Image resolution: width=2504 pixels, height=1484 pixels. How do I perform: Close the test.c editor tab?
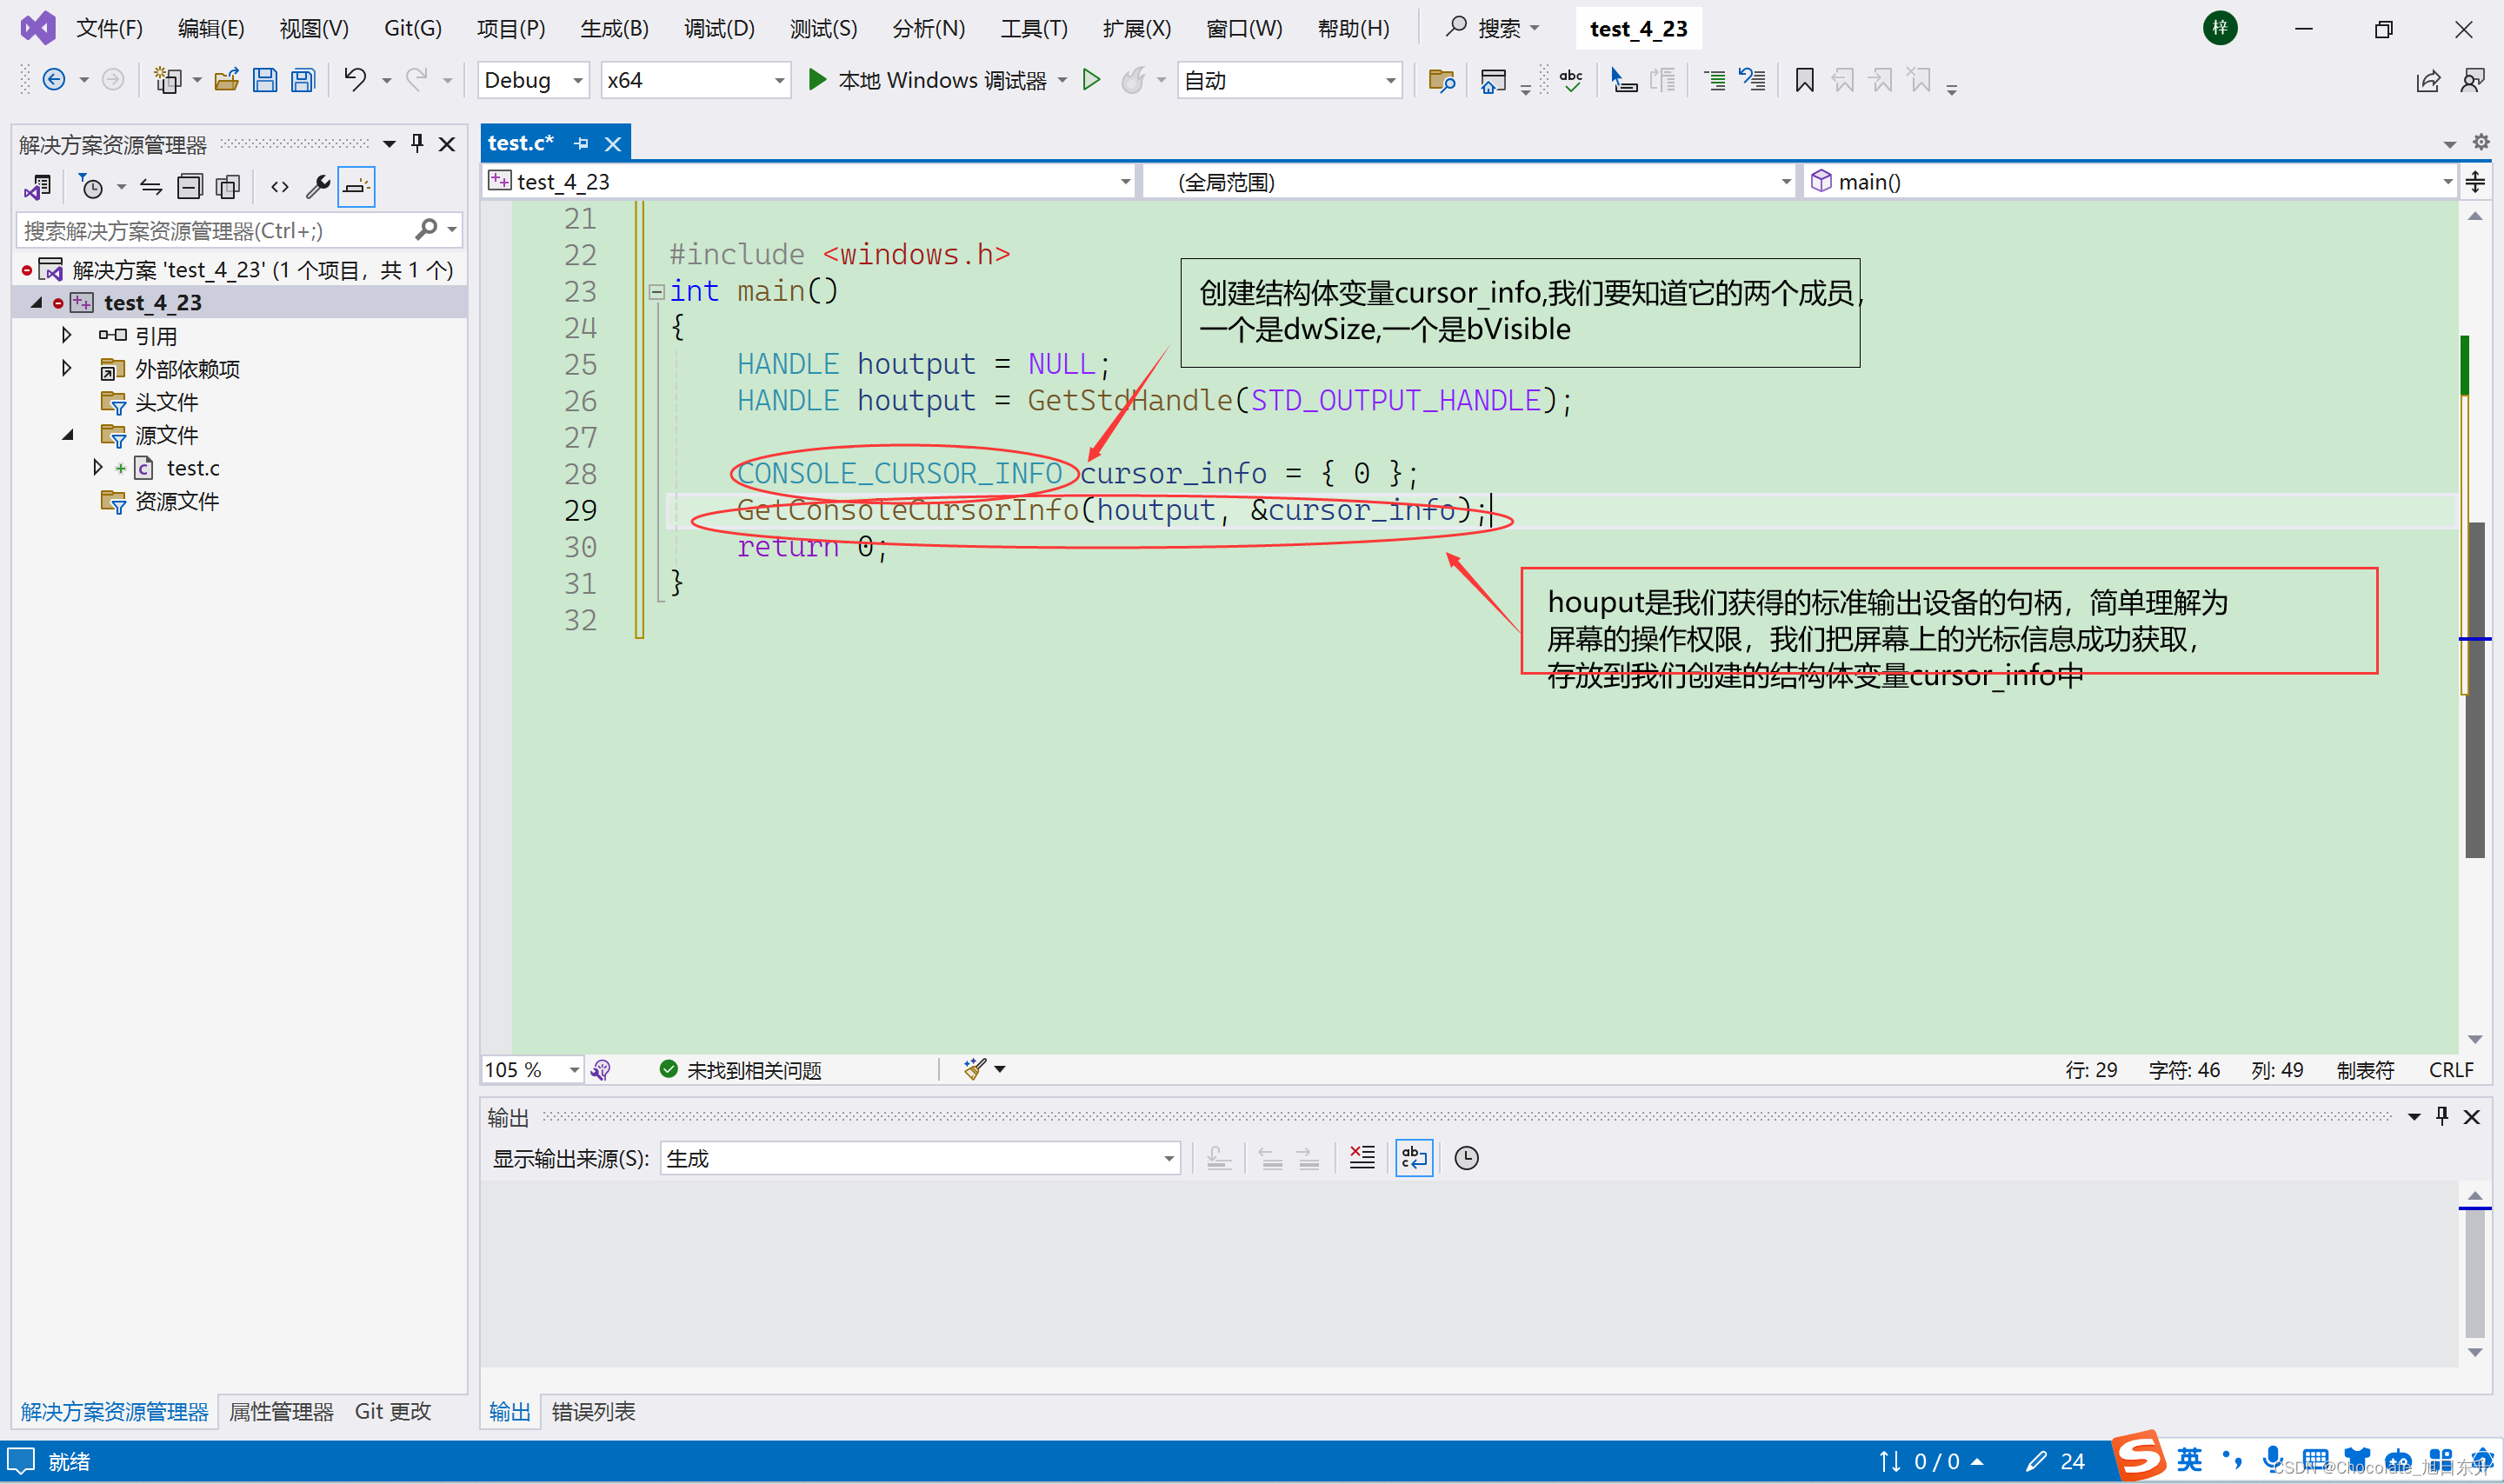613,144
